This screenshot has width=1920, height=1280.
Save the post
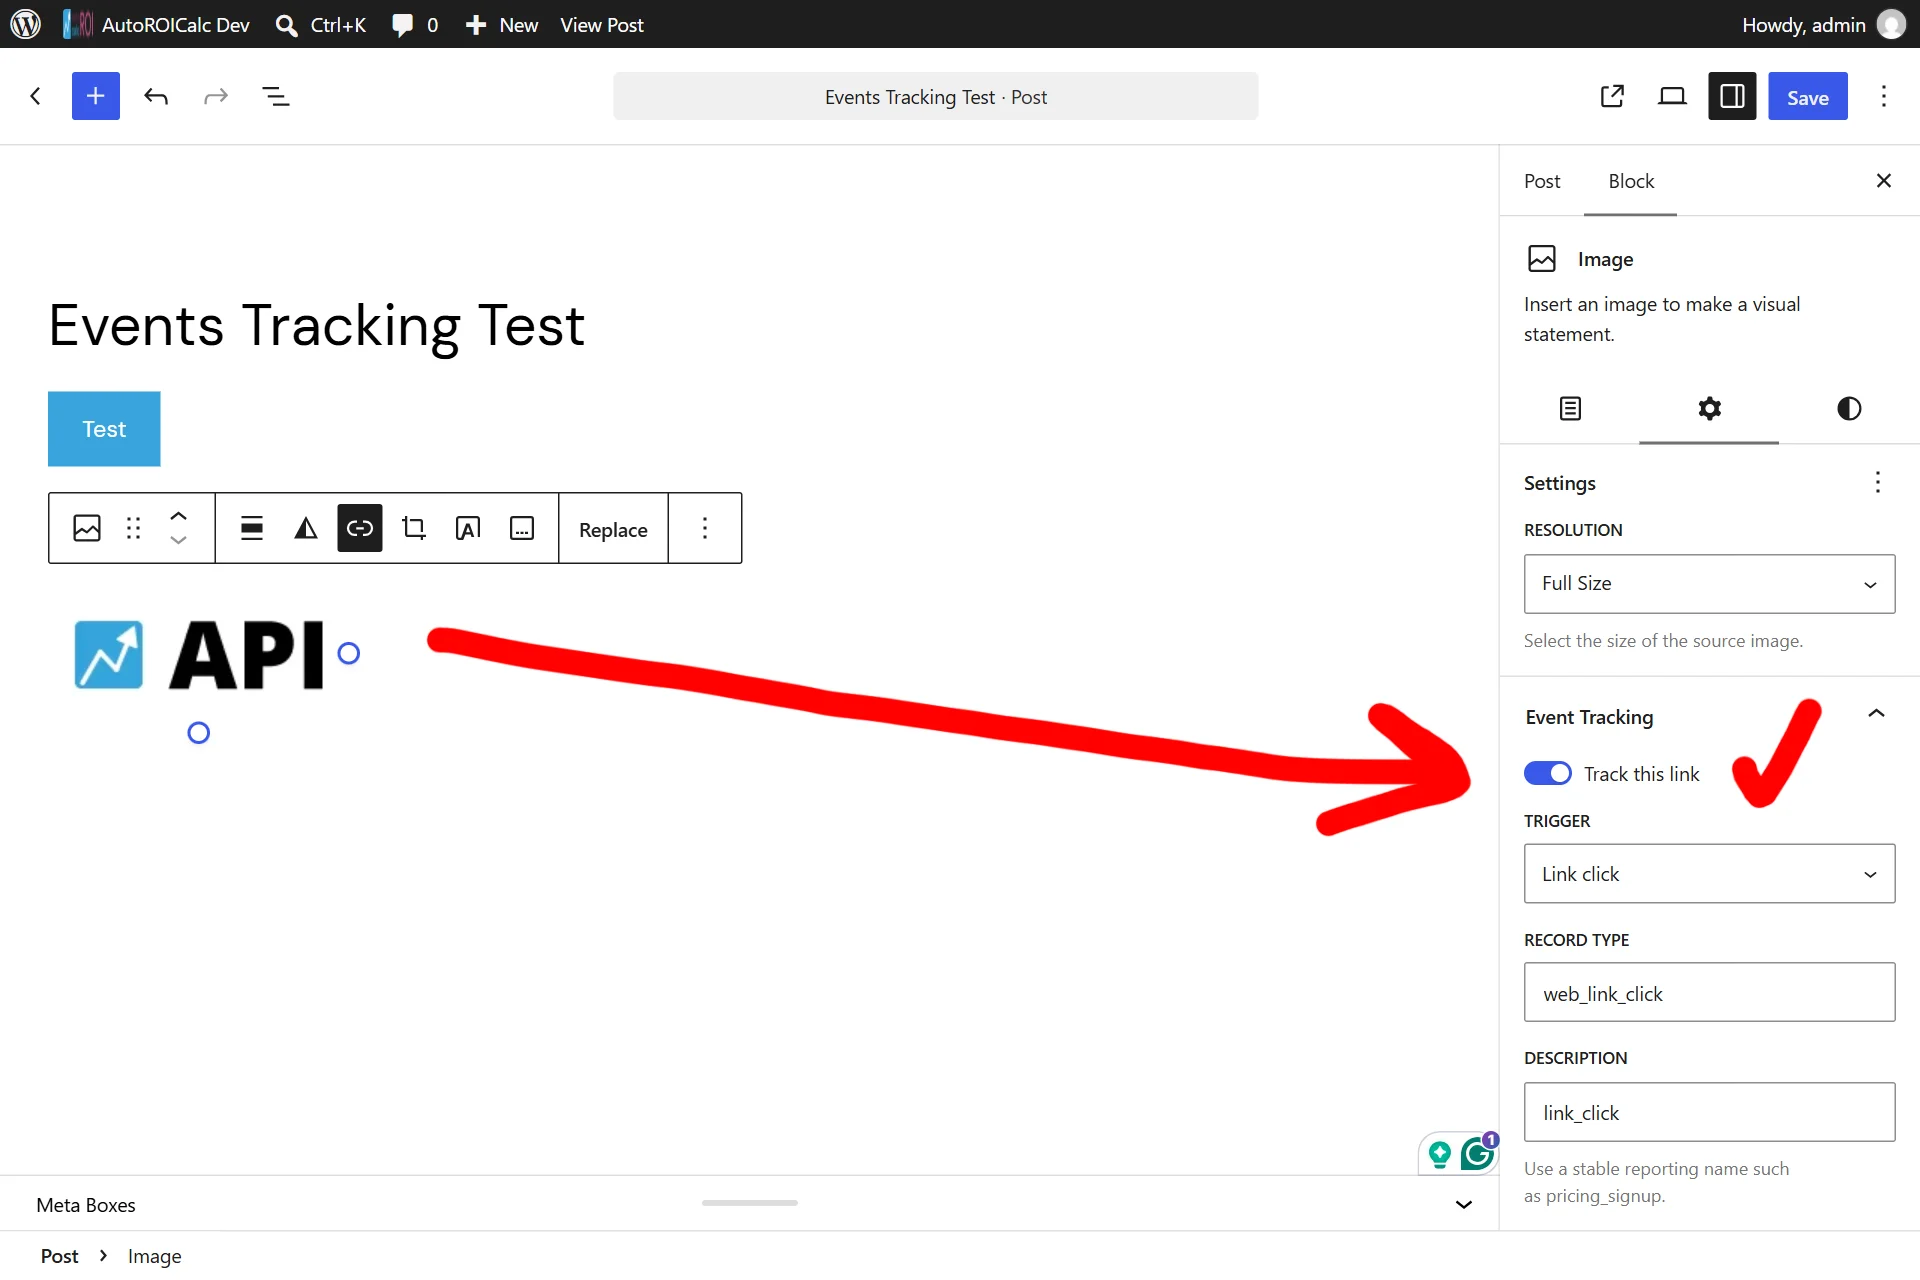(1808, 97)
